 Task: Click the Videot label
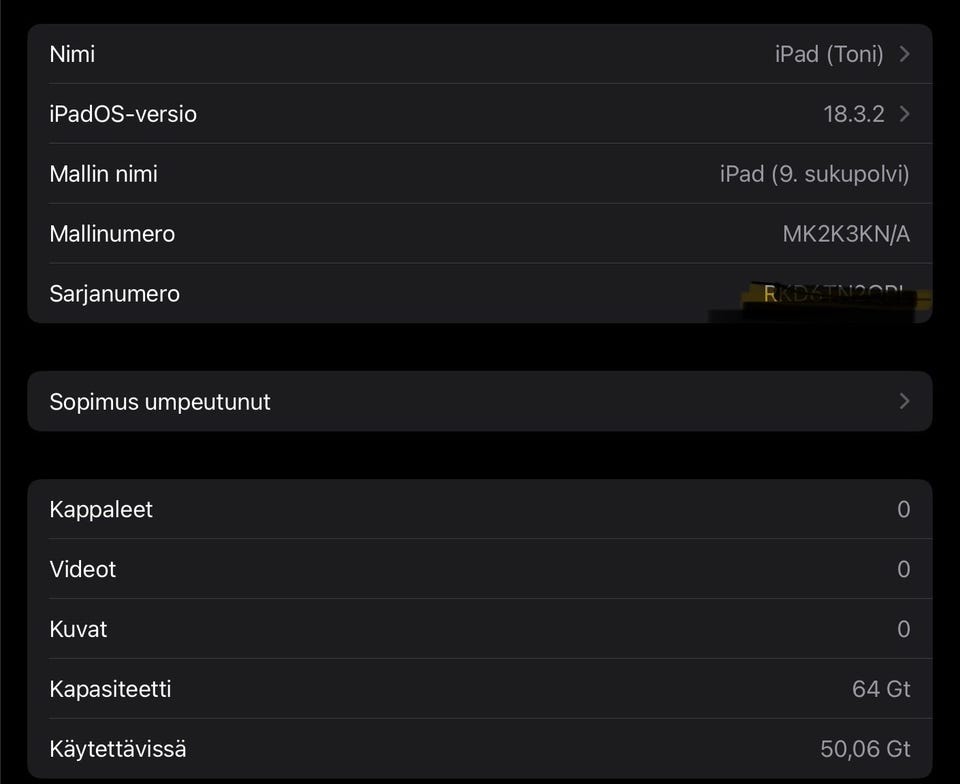(83, 569)
